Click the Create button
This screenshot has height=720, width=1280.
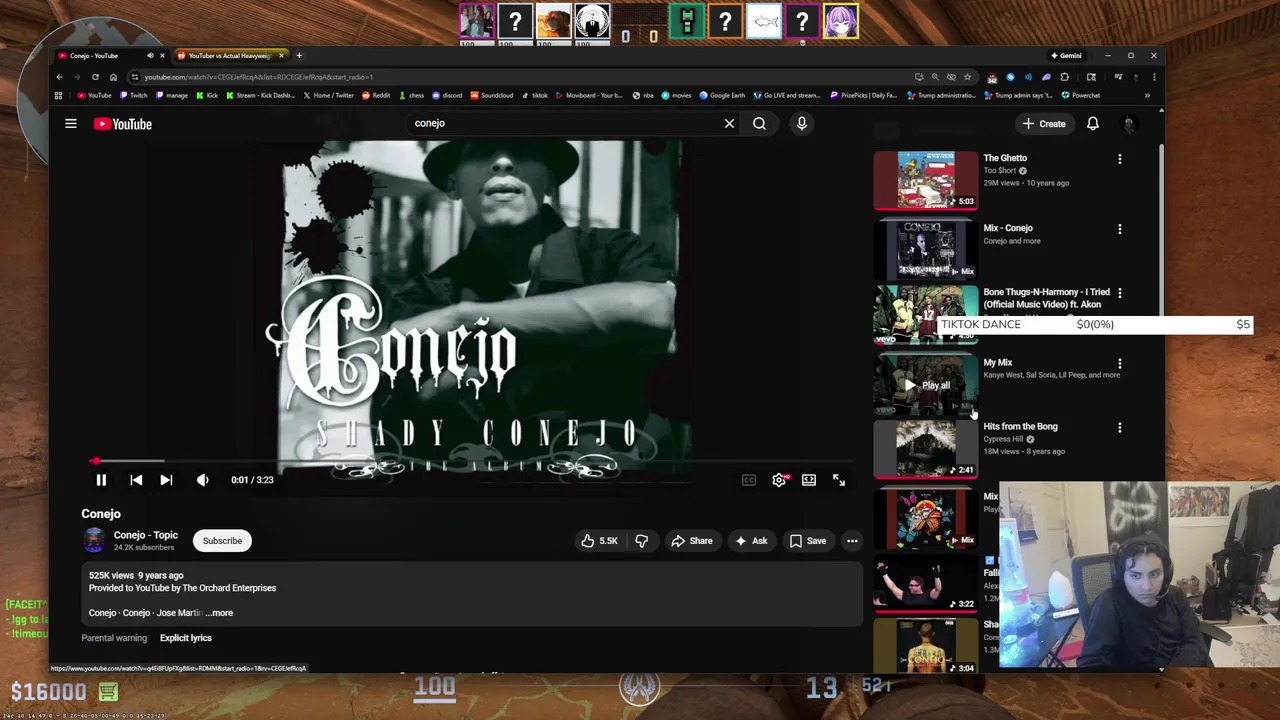[1044, 124]
